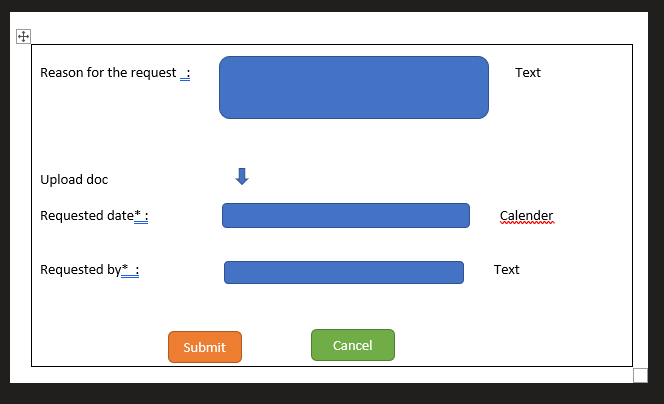The image size is (664, 404).
Task: Click the underlined colon after 'Reason for the request'
Action: 187,73
